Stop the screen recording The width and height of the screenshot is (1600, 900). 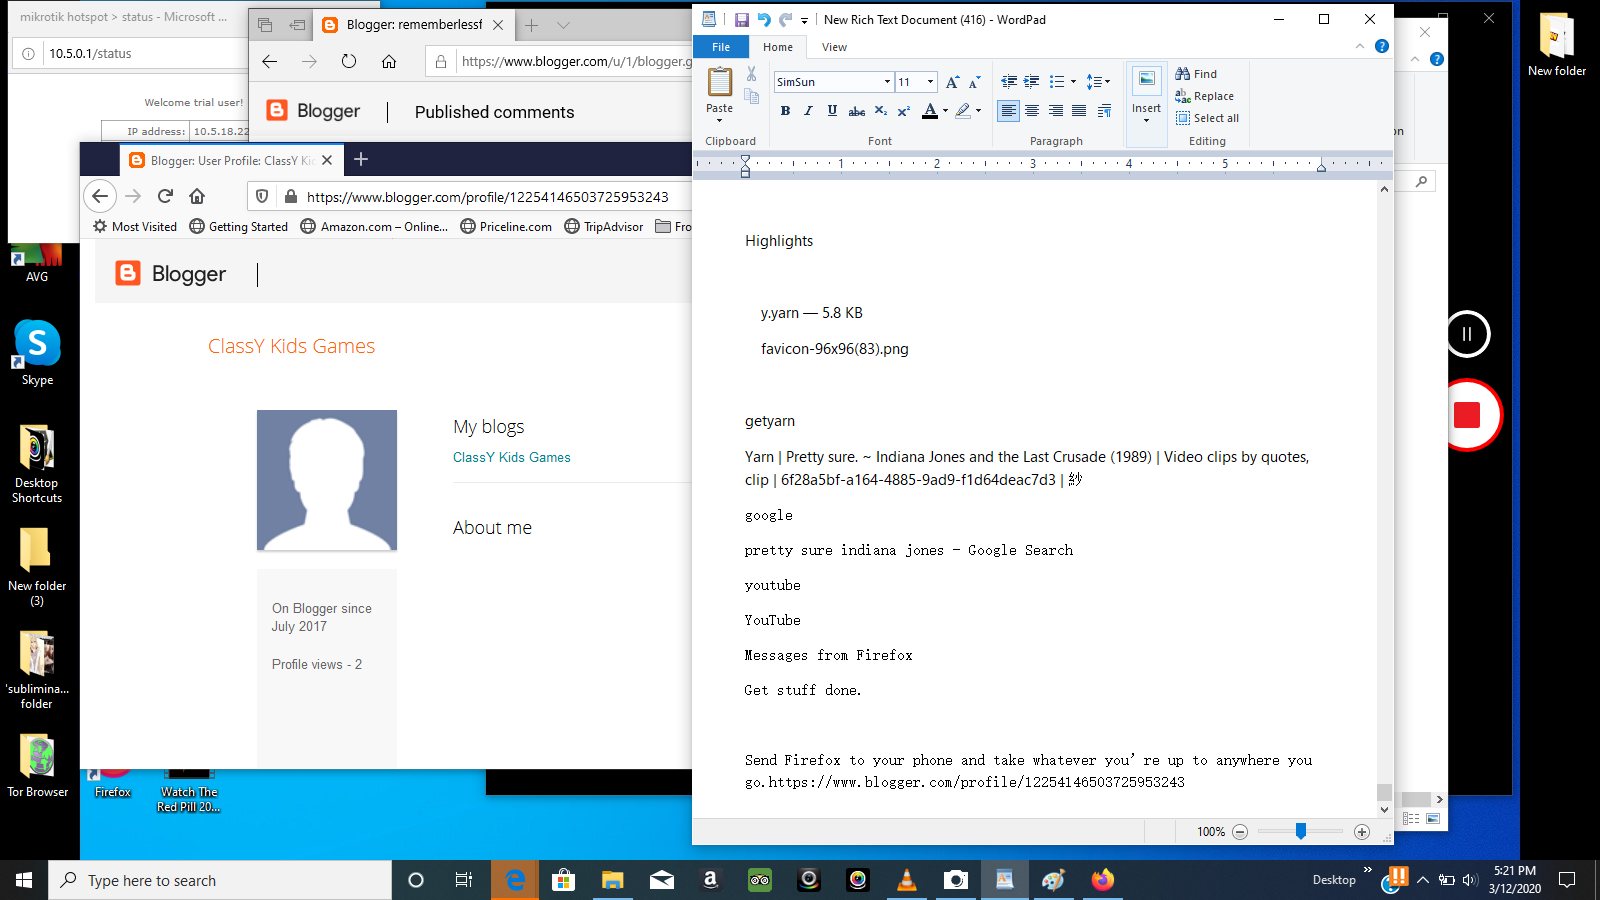[x=1467, y=415]
